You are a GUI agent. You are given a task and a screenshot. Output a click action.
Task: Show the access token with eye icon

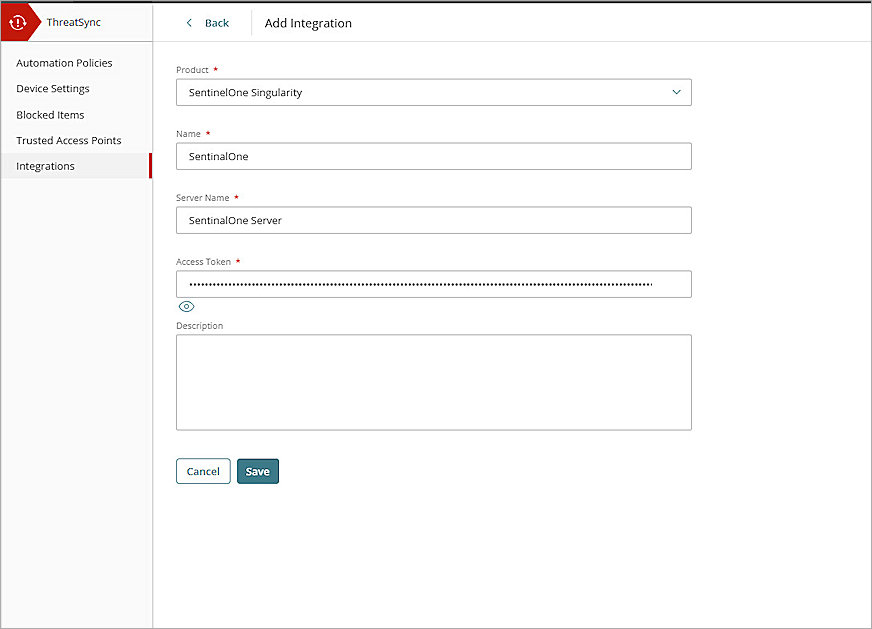click(x=186, y=306)
